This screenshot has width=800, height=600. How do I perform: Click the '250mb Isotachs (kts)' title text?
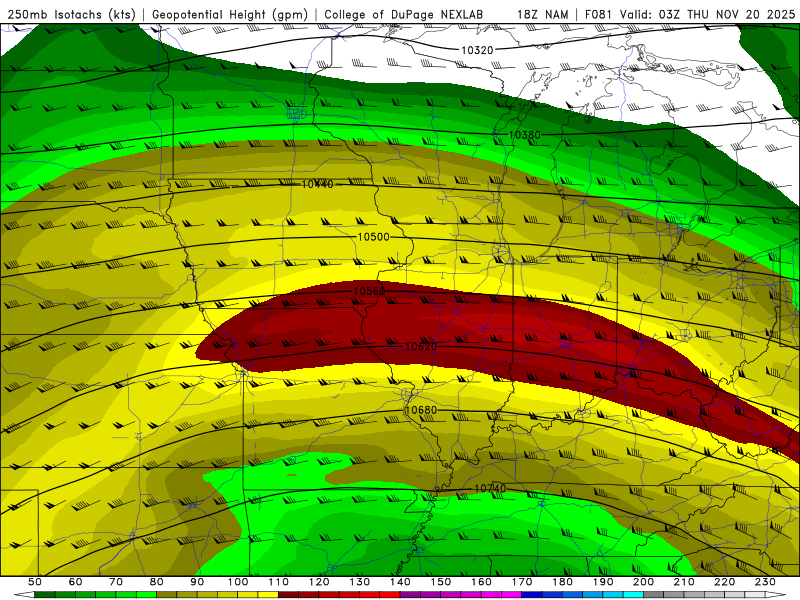tap(72, 14)
